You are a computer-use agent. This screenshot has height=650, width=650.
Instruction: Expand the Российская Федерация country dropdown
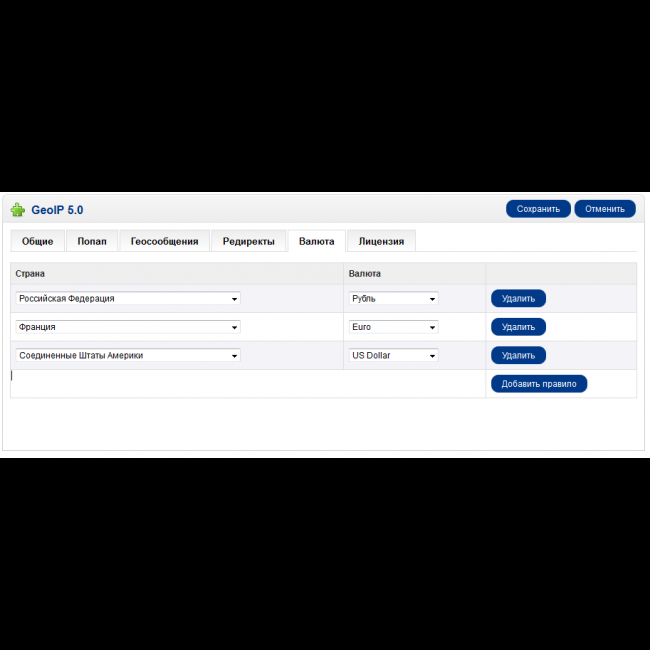128,298
